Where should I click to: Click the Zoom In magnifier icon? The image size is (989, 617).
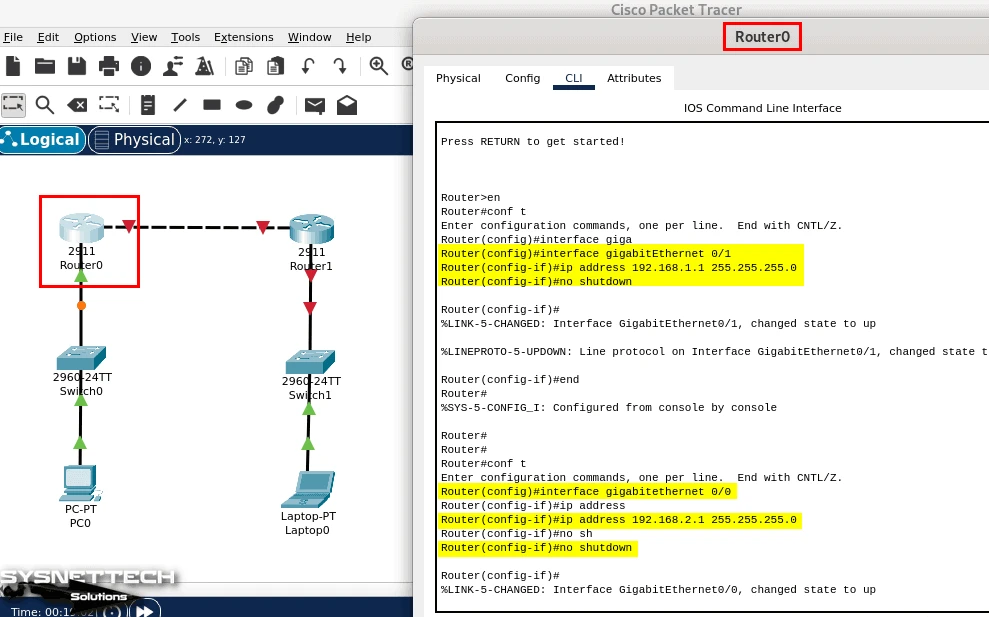click(379, 66)
